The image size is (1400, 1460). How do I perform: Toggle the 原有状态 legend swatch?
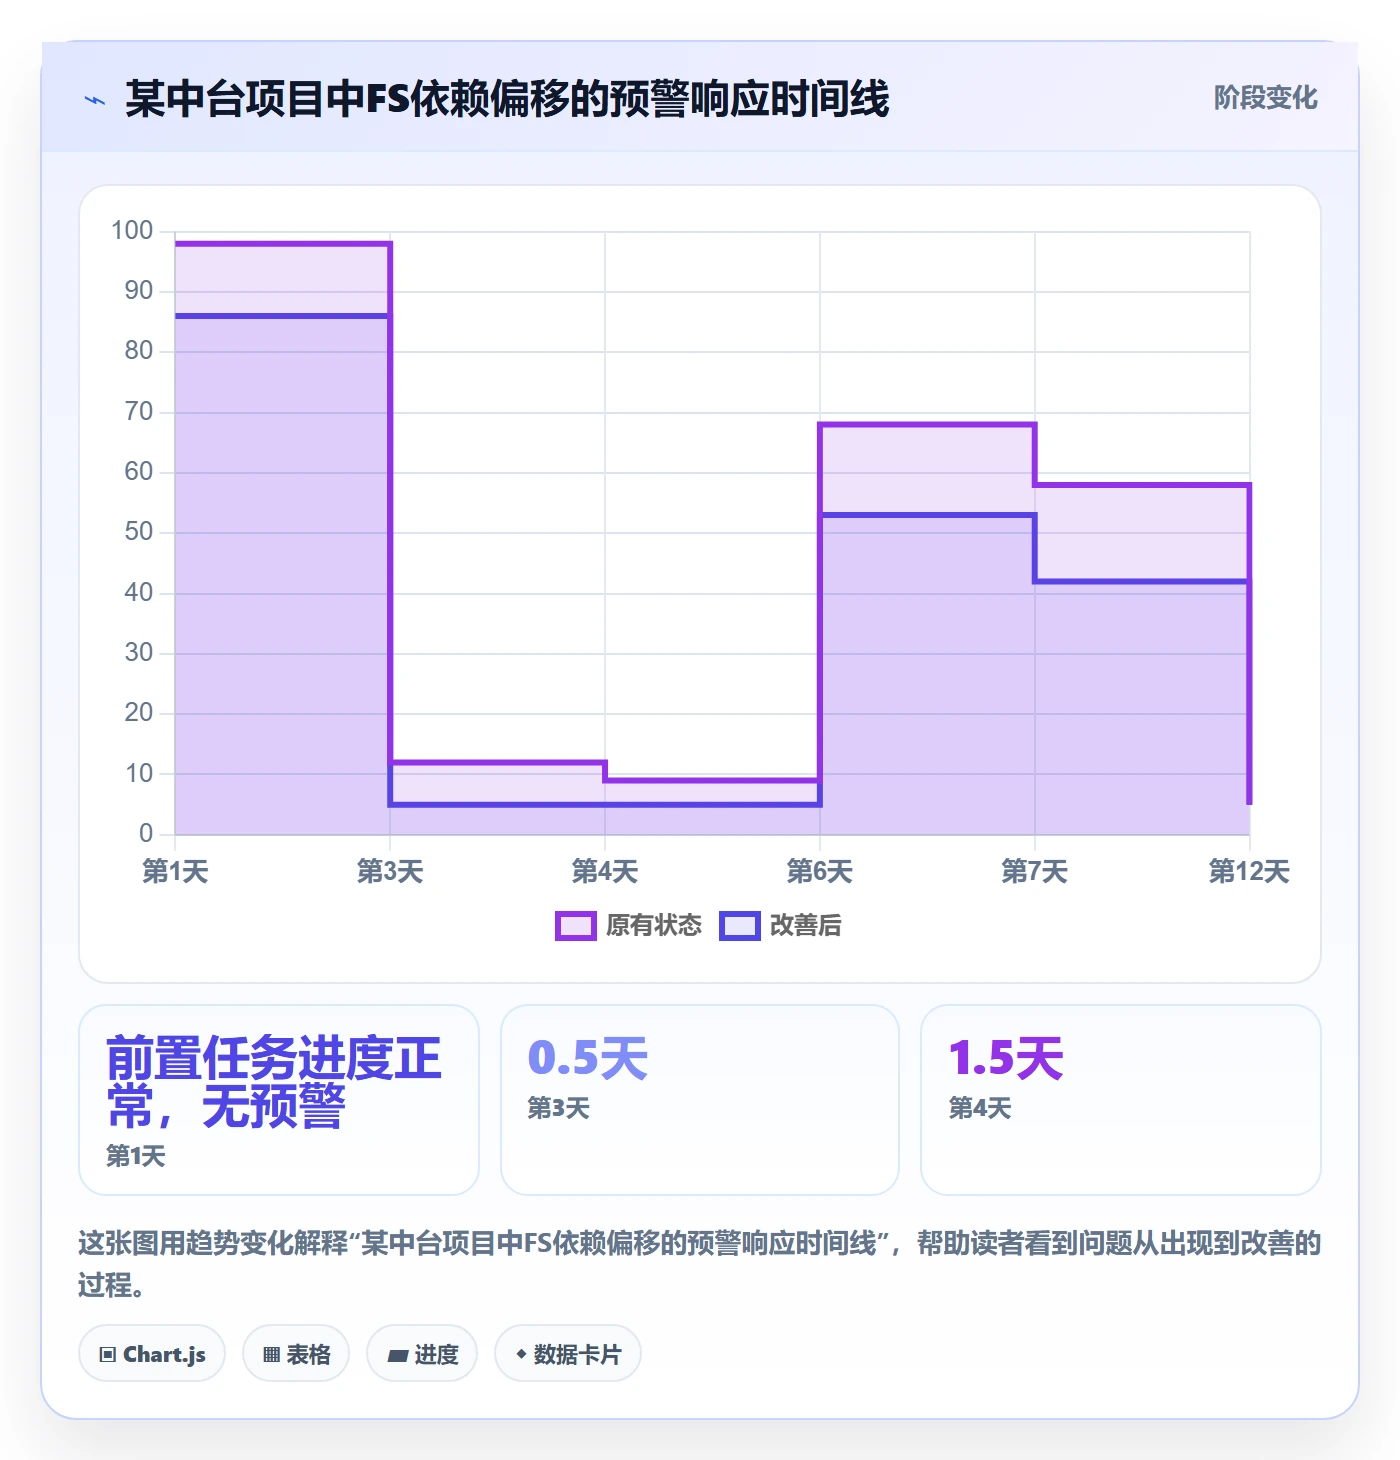575,926
